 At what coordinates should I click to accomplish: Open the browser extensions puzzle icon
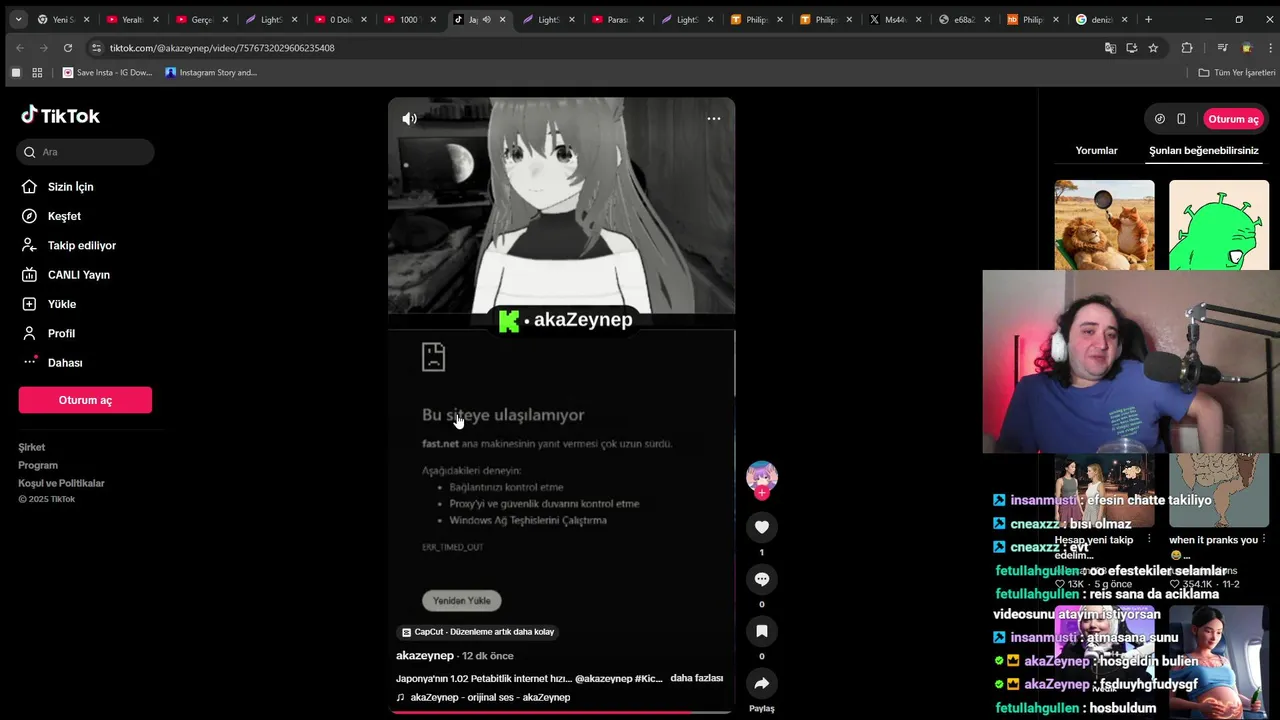[x=1187, y=48]
